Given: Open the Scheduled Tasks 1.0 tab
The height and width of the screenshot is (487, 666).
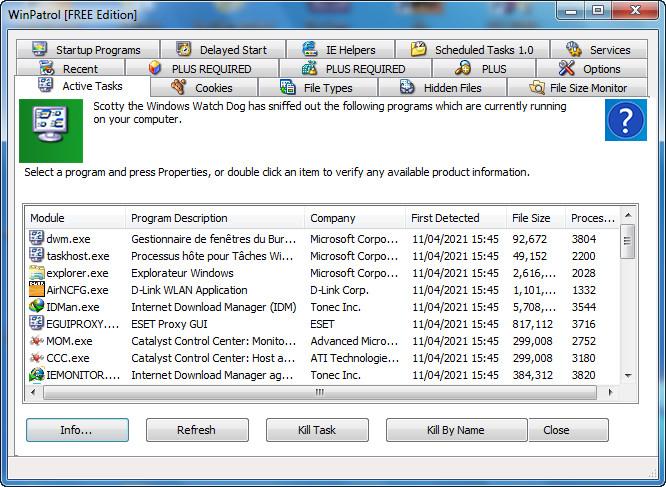Looking at the screenshot, I should (473, 49).
